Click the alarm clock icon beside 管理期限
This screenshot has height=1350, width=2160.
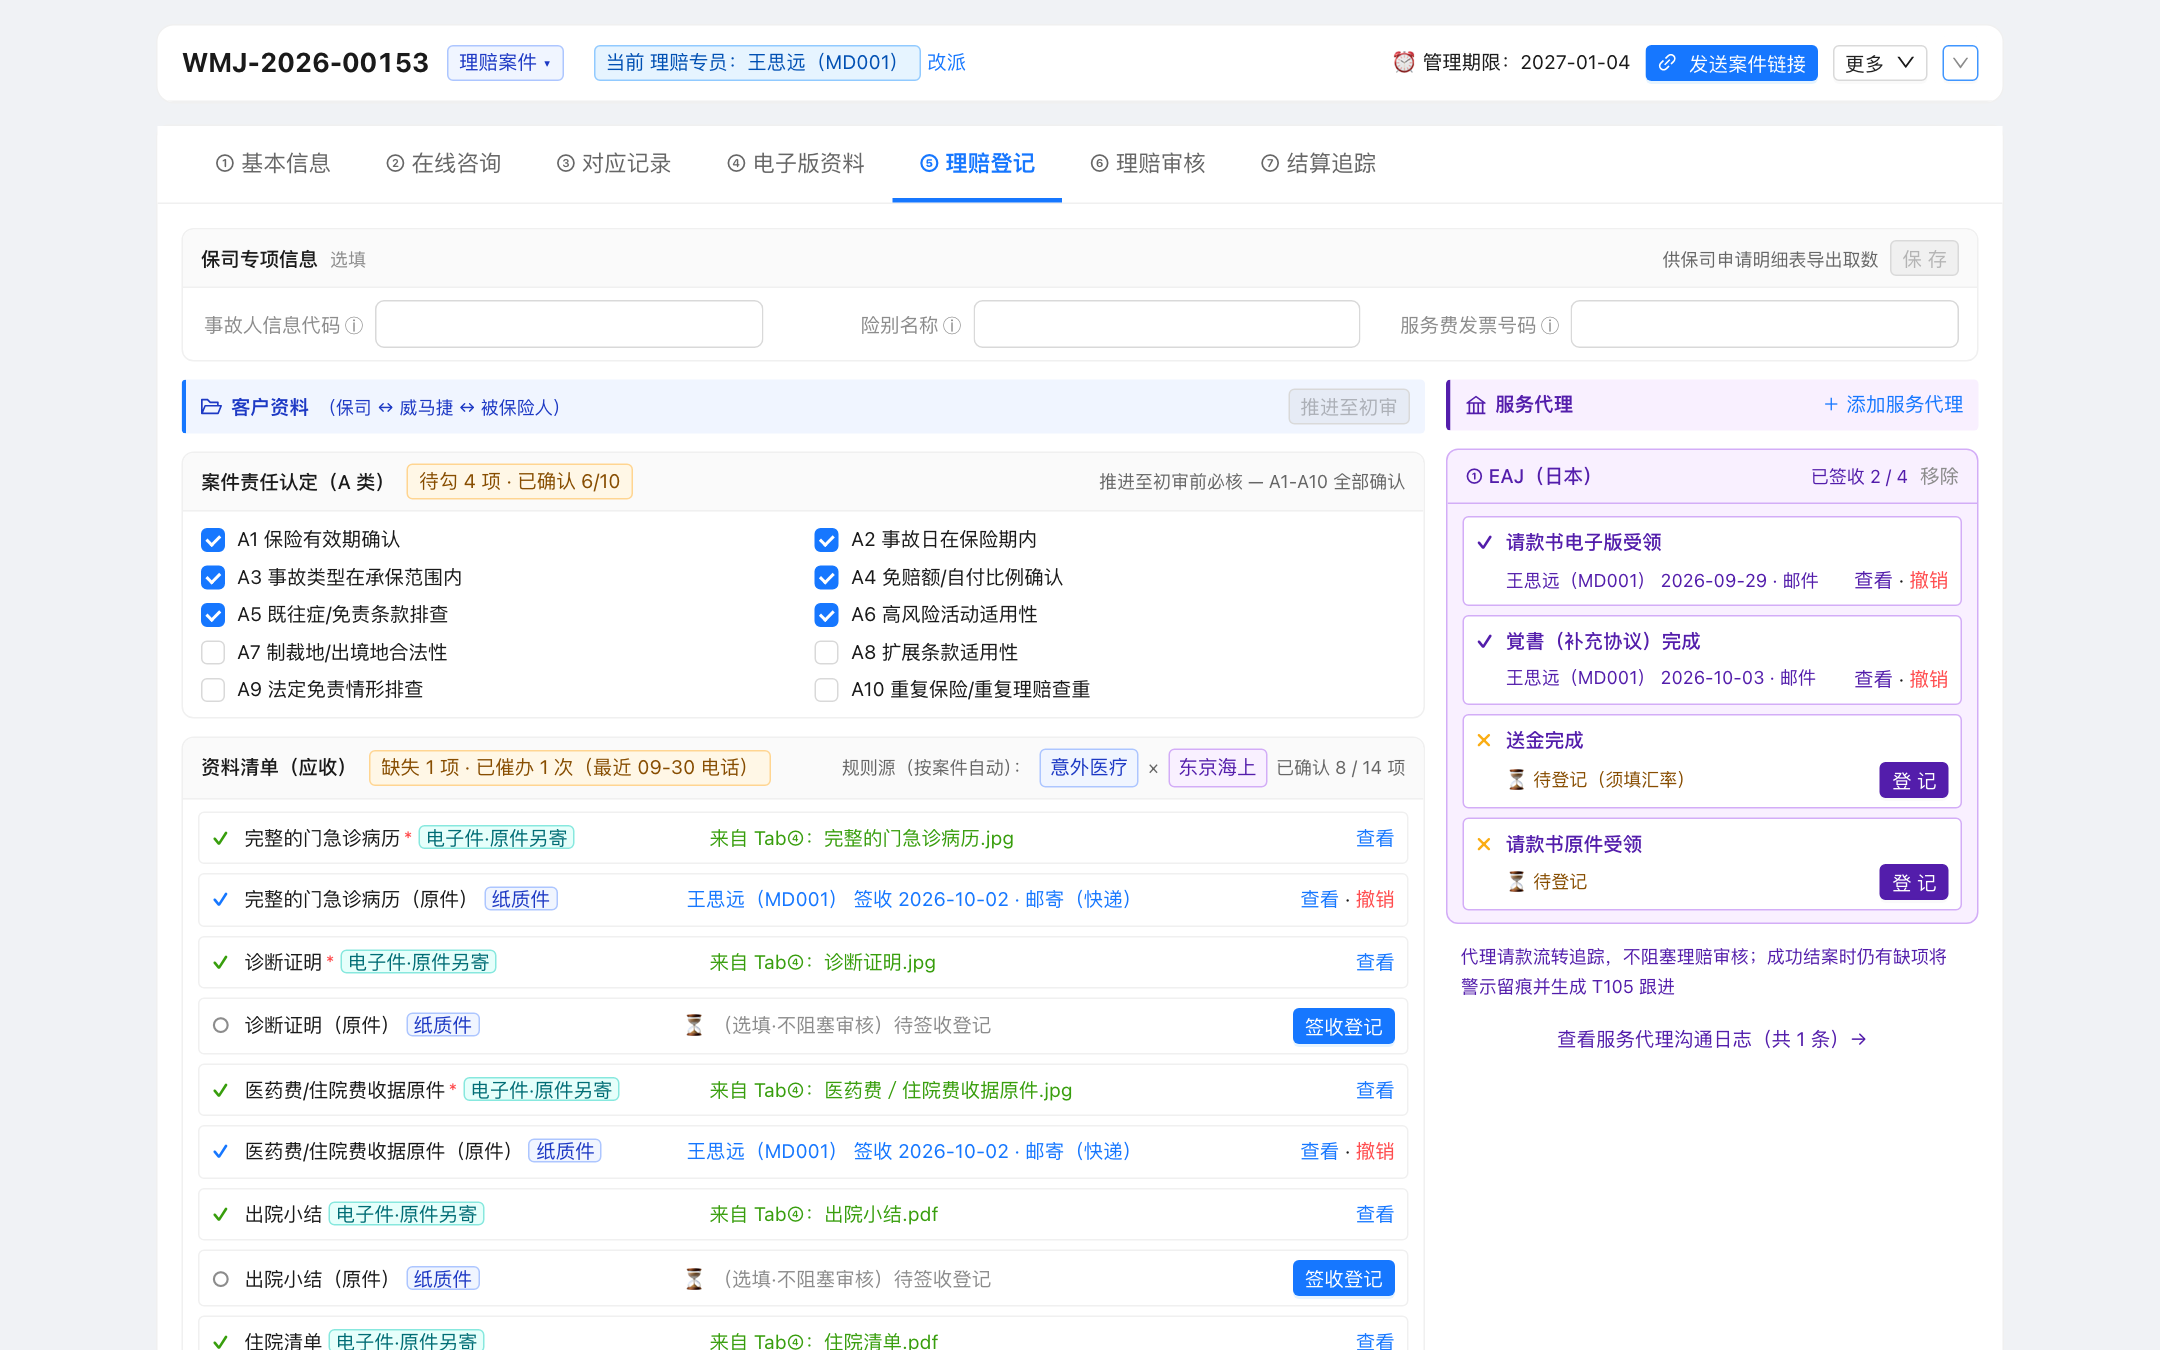click(x=1404, y=62)
